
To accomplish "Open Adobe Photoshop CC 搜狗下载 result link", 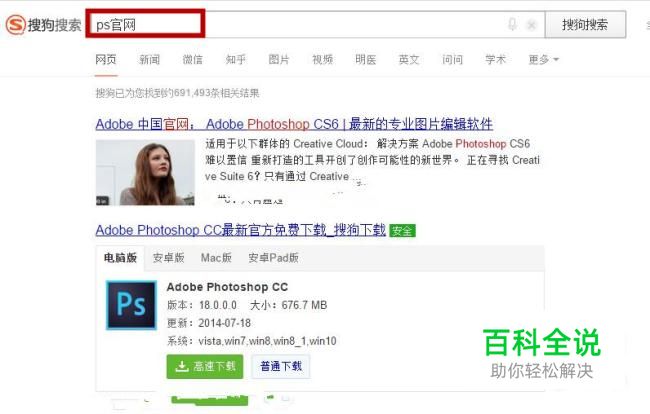I will point(240,230).
